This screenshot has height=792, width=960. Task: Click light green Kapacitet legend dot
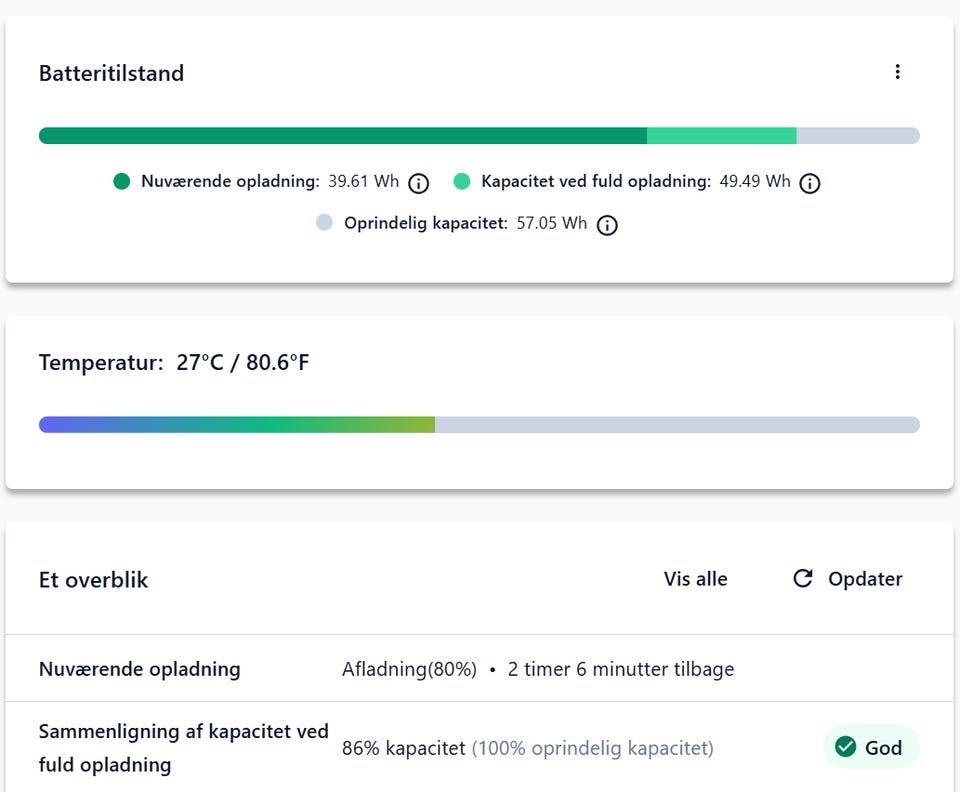[462, 181]
